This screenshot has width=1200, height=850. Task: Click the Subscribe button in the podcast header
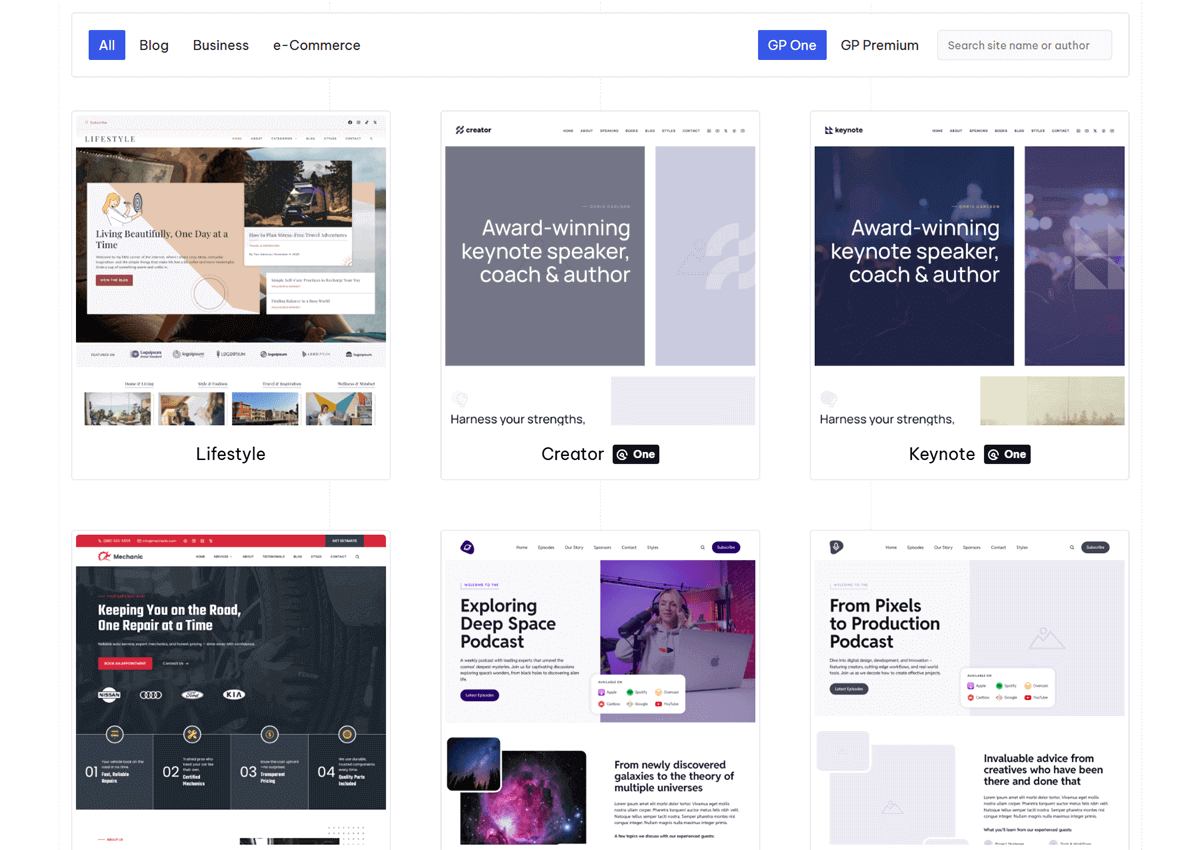pos(726,547)
